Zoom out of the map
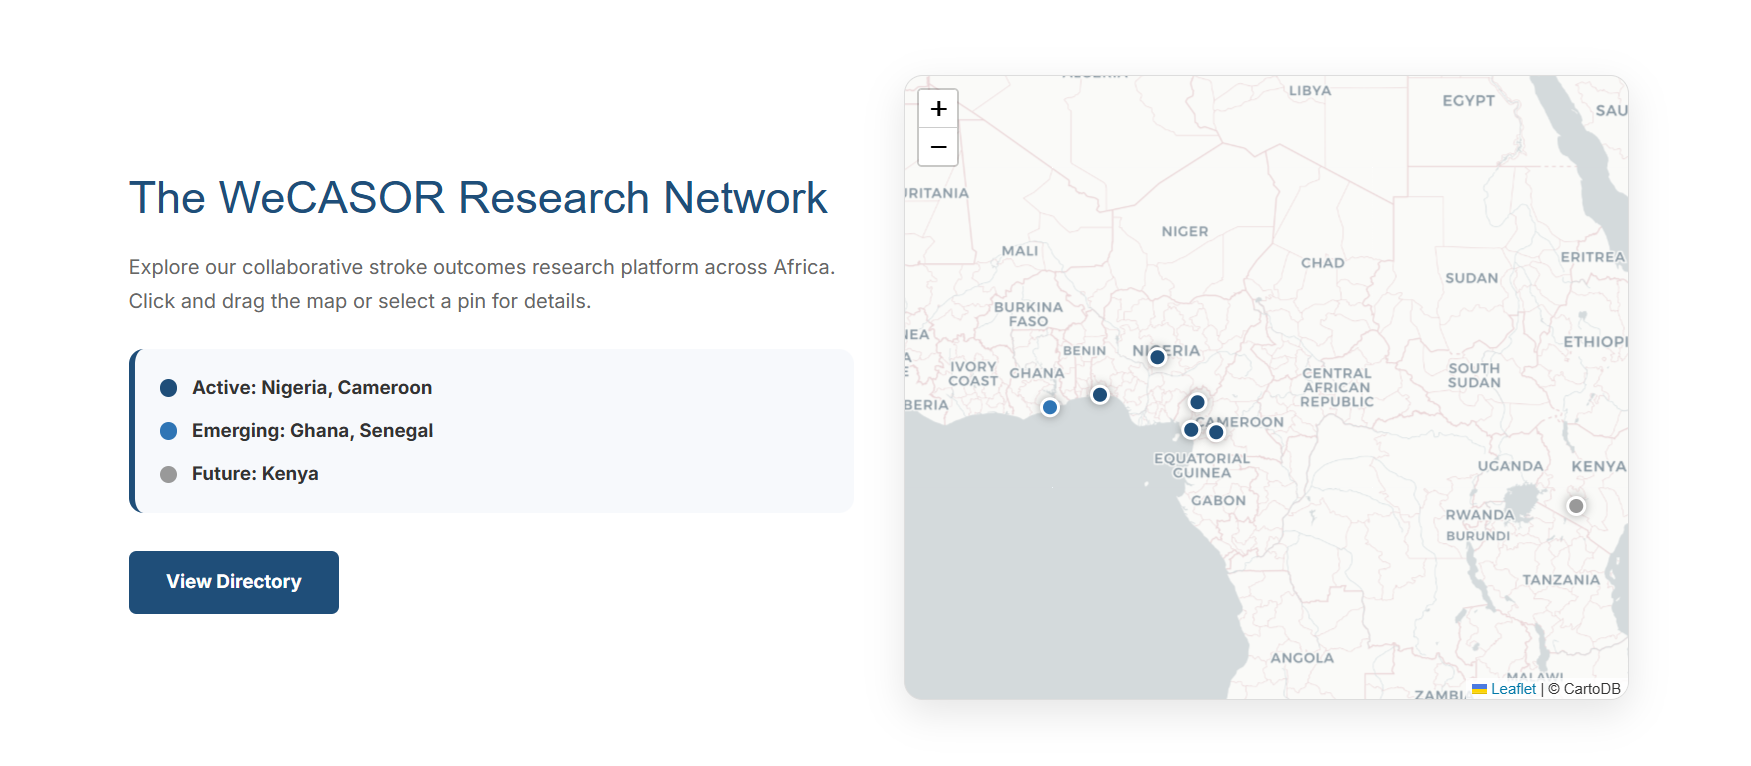The image size is (1751, 766). tap(938, 147)
